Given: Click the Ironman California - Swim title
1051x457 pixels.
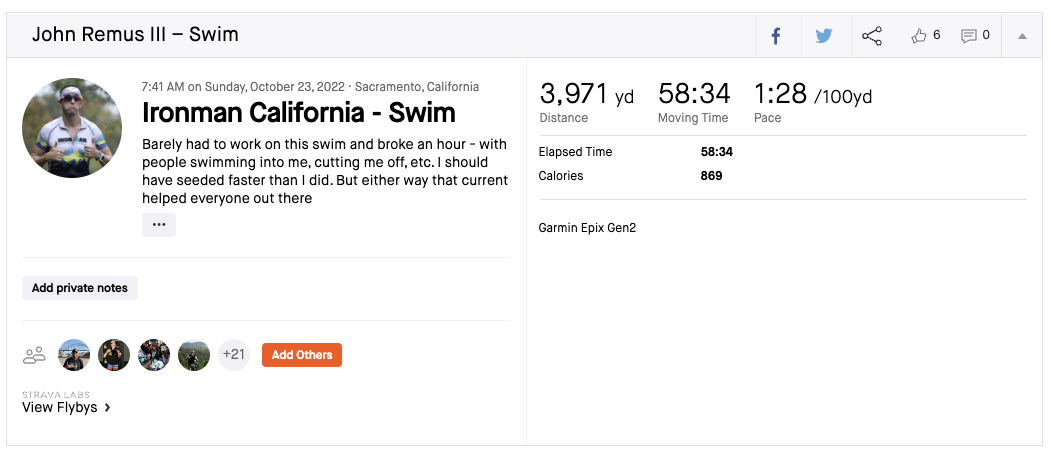Looking at the screenshot, I should tap(299, 112).
